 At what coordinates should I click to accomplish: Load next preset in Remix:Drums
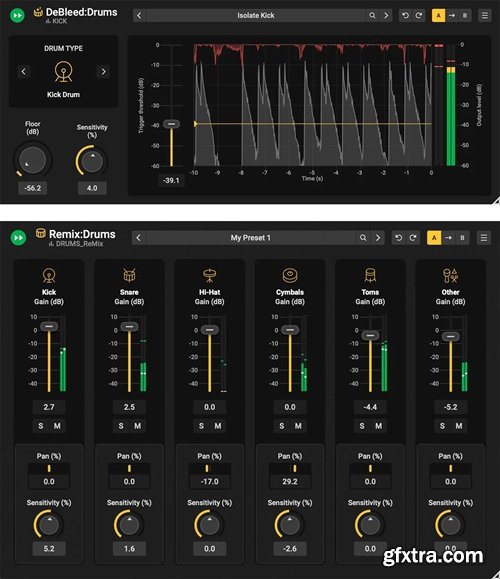pyautogui.click(x=378, y=238)
